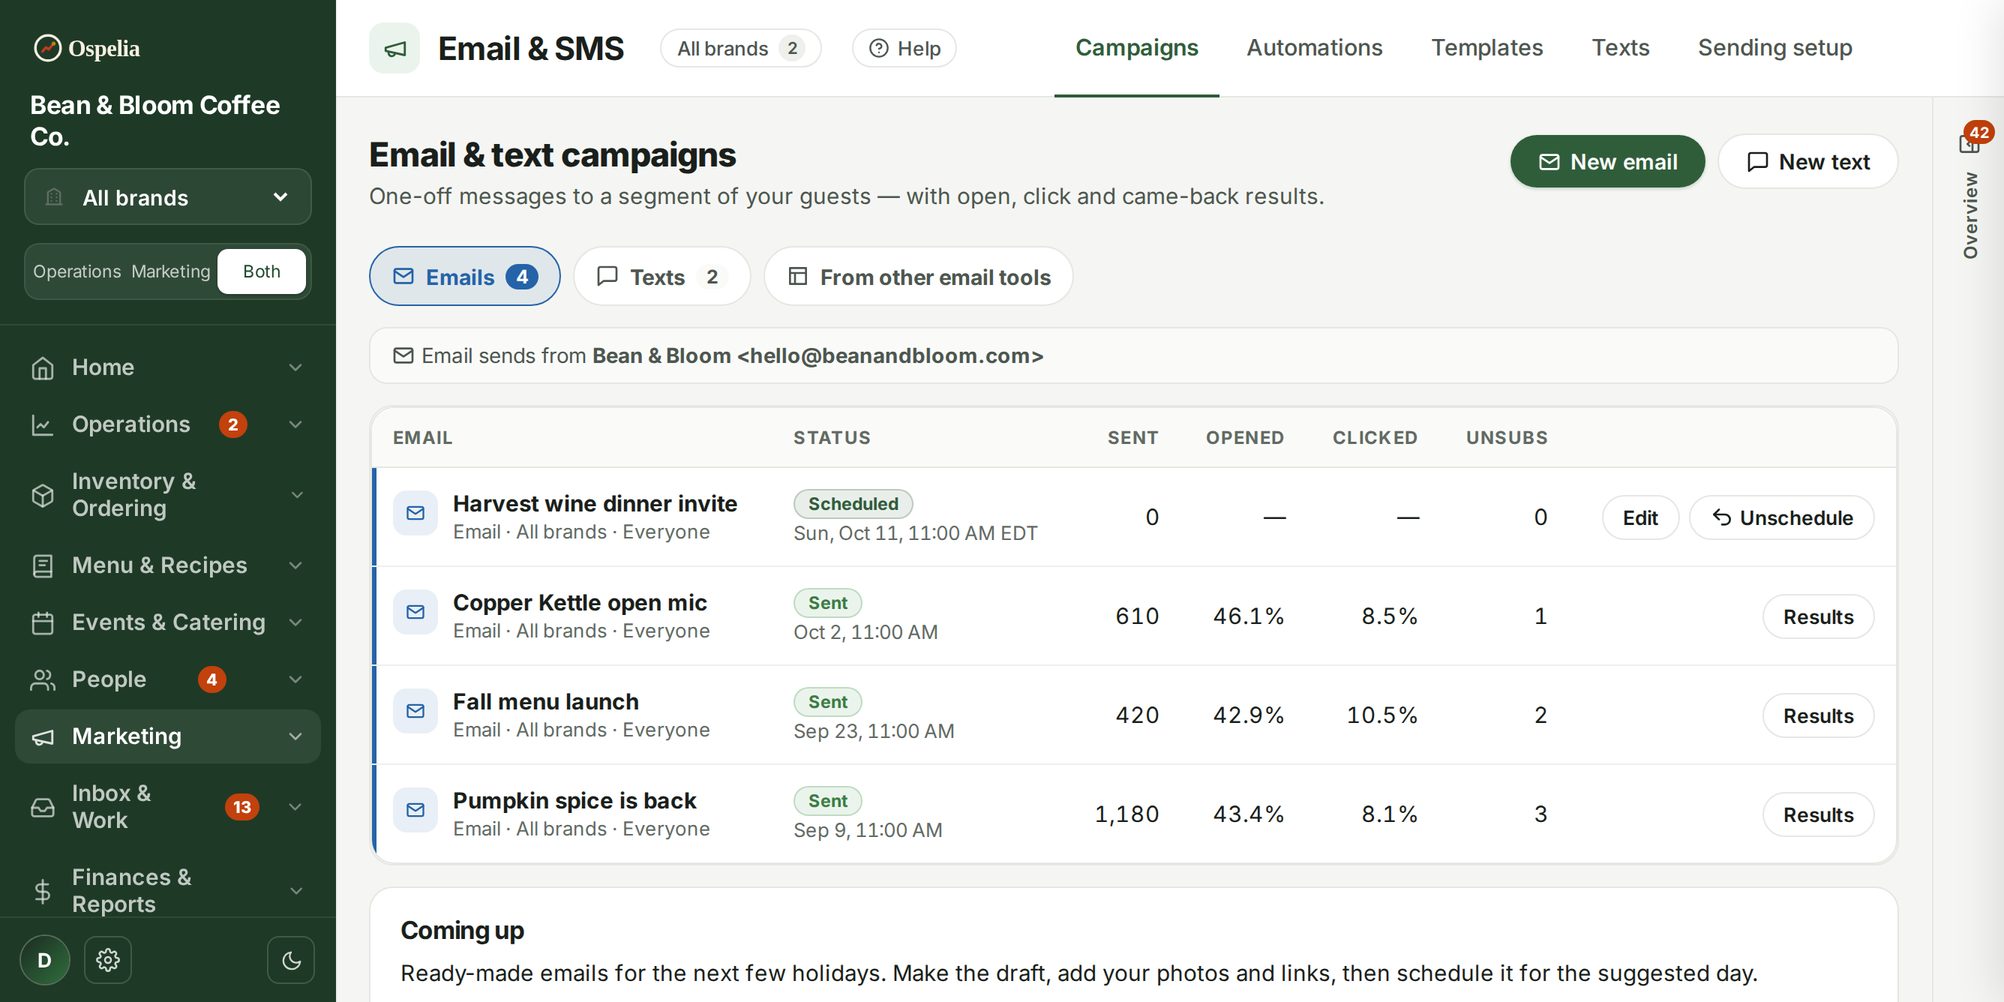Click the Operations chart icon in sidebar
Screen dimensions: 2004x1002
tap(43, 425)
